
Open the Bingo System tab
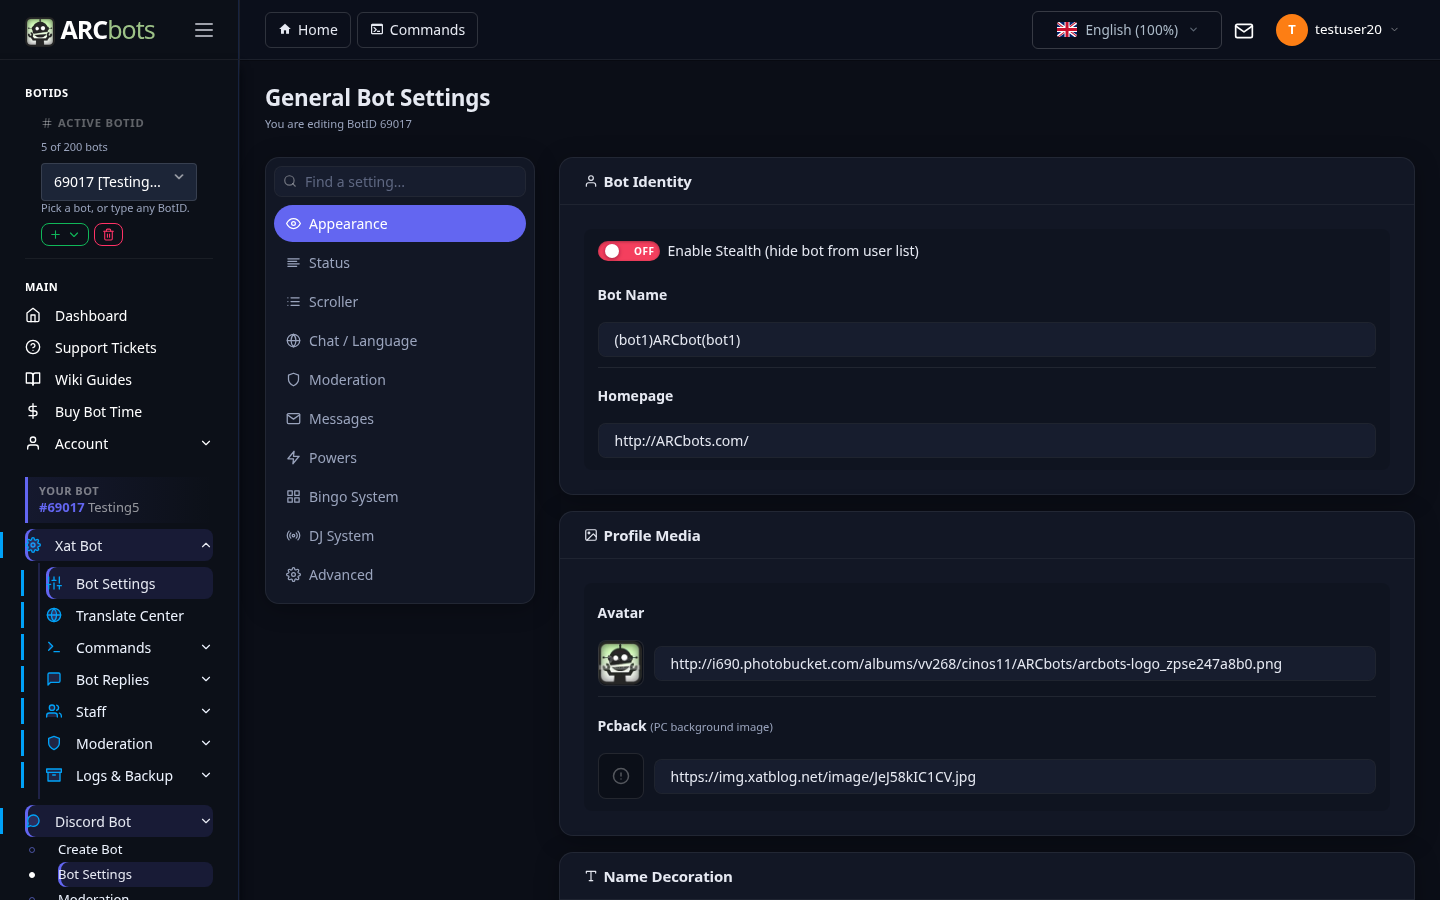tap(400, 496)
